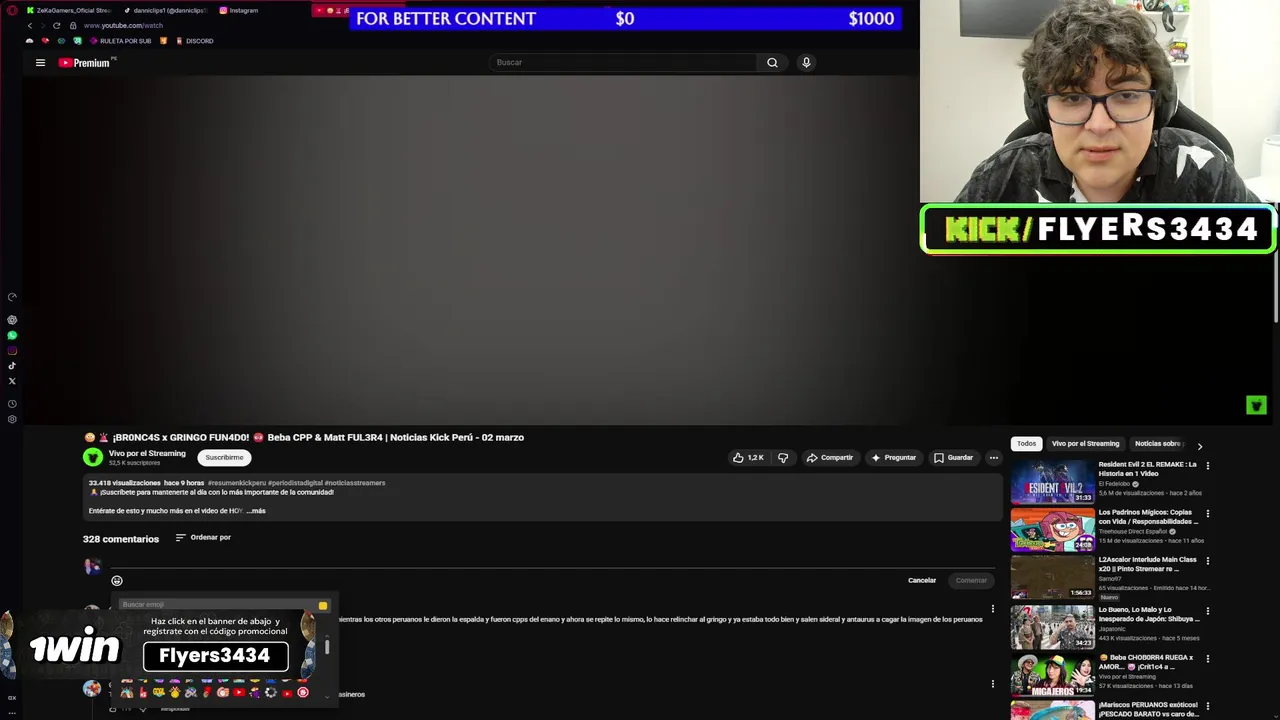Click the 328 comentarios heading
Viewport: 1280px width, 720px height.
coord(121,539)
